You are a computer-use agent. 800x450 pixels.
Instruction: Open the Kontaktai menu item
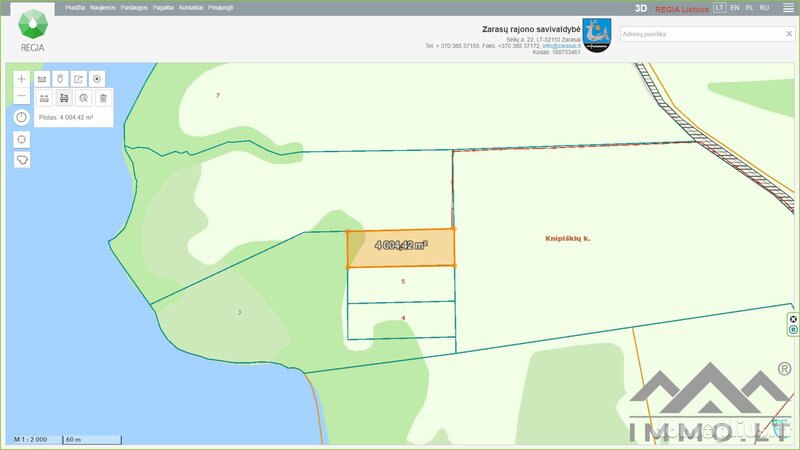click(191, 8)
